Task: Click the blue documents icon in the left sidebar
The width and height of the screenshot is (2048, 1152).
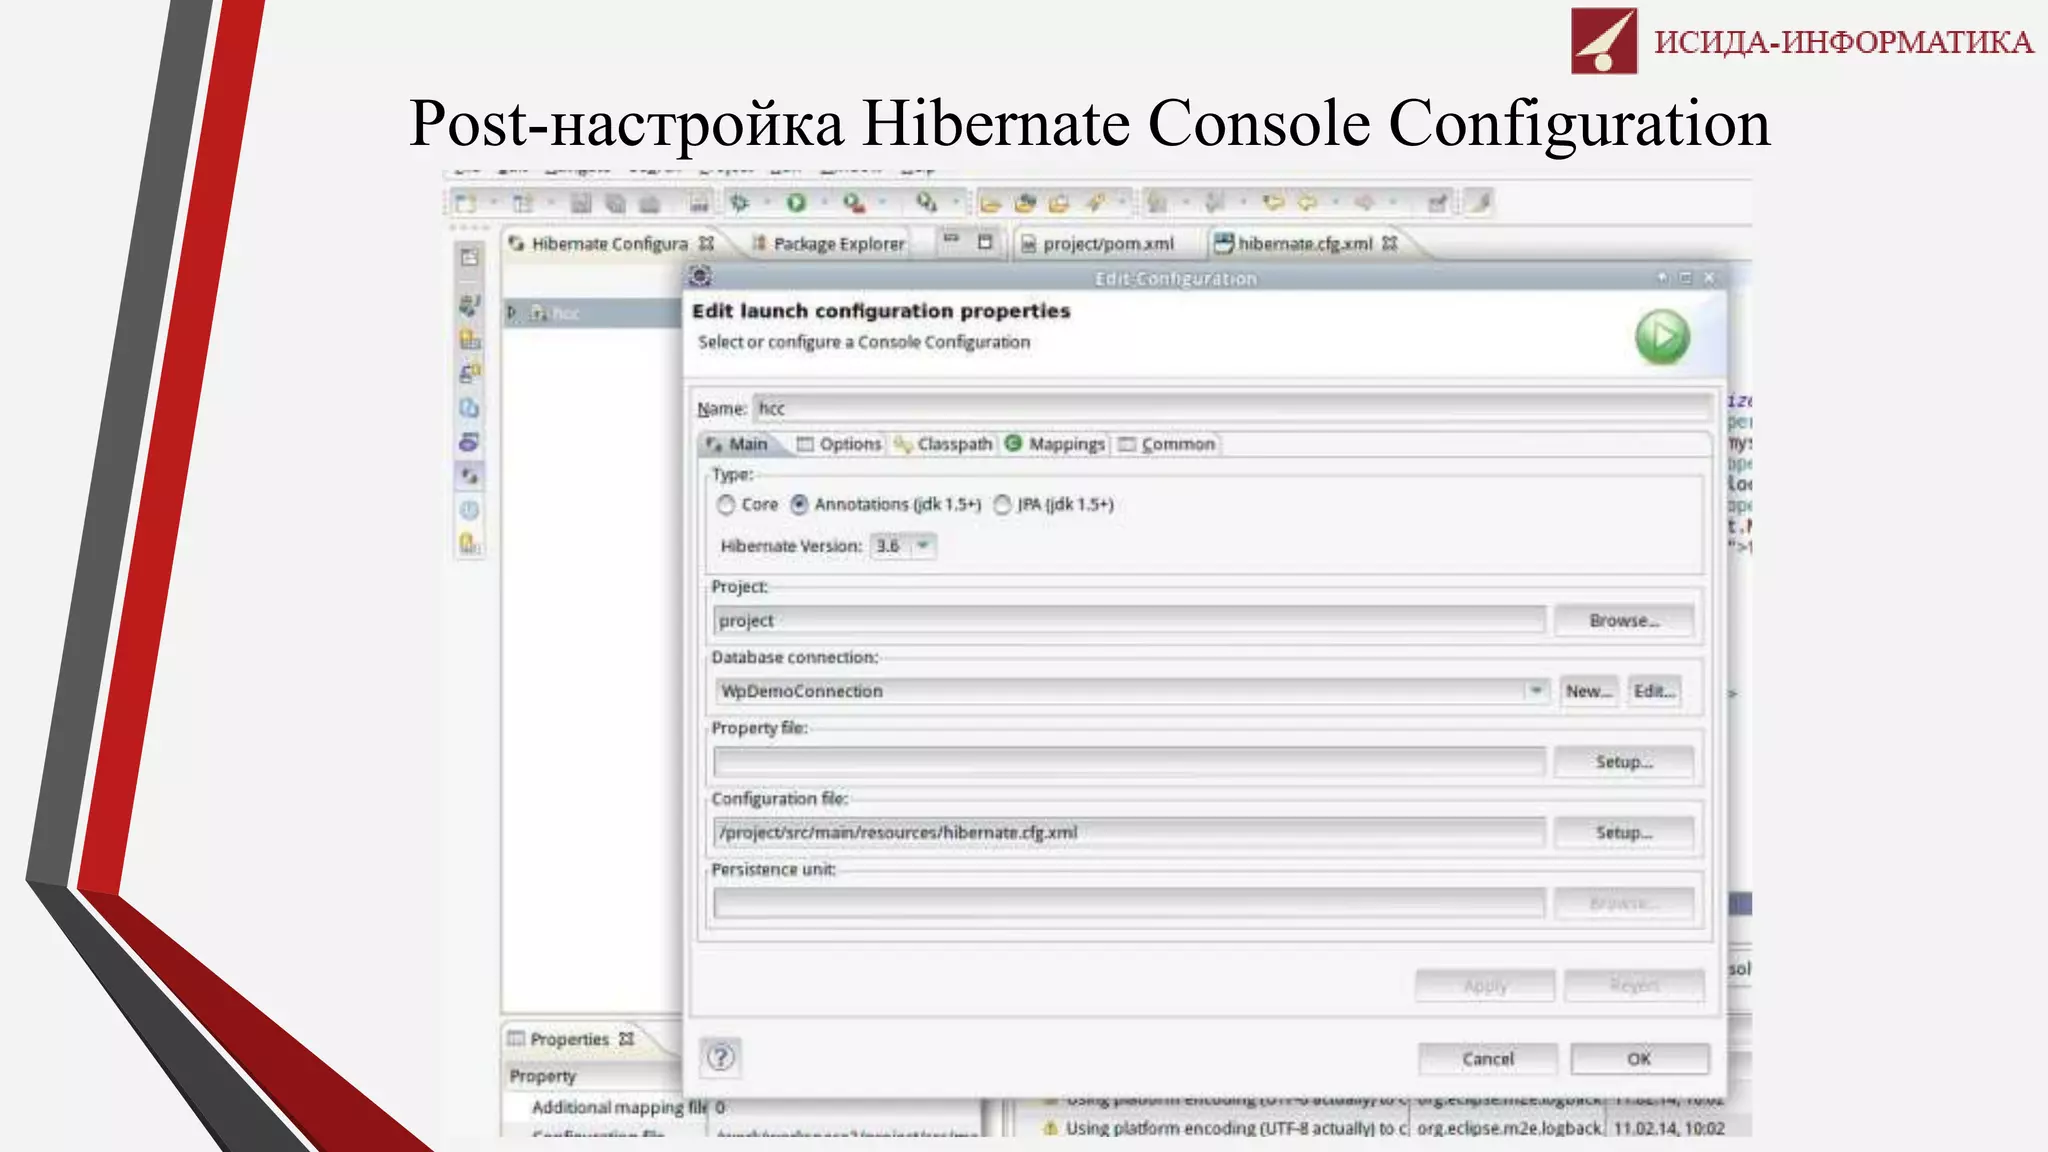Action: (x=469, y=408)
